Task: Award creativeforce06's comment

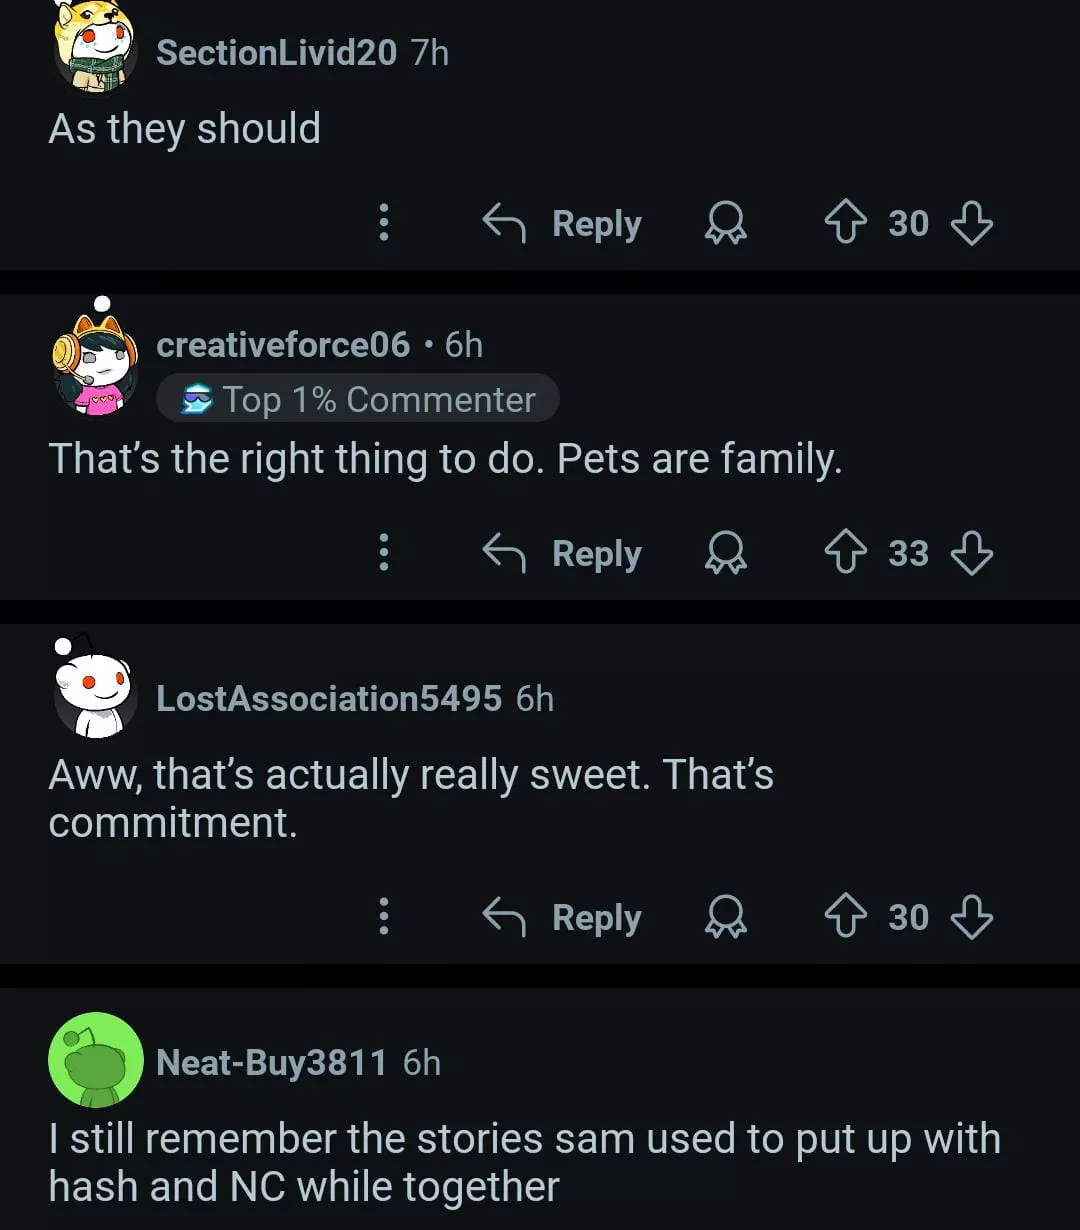Action: pos(726,553)
